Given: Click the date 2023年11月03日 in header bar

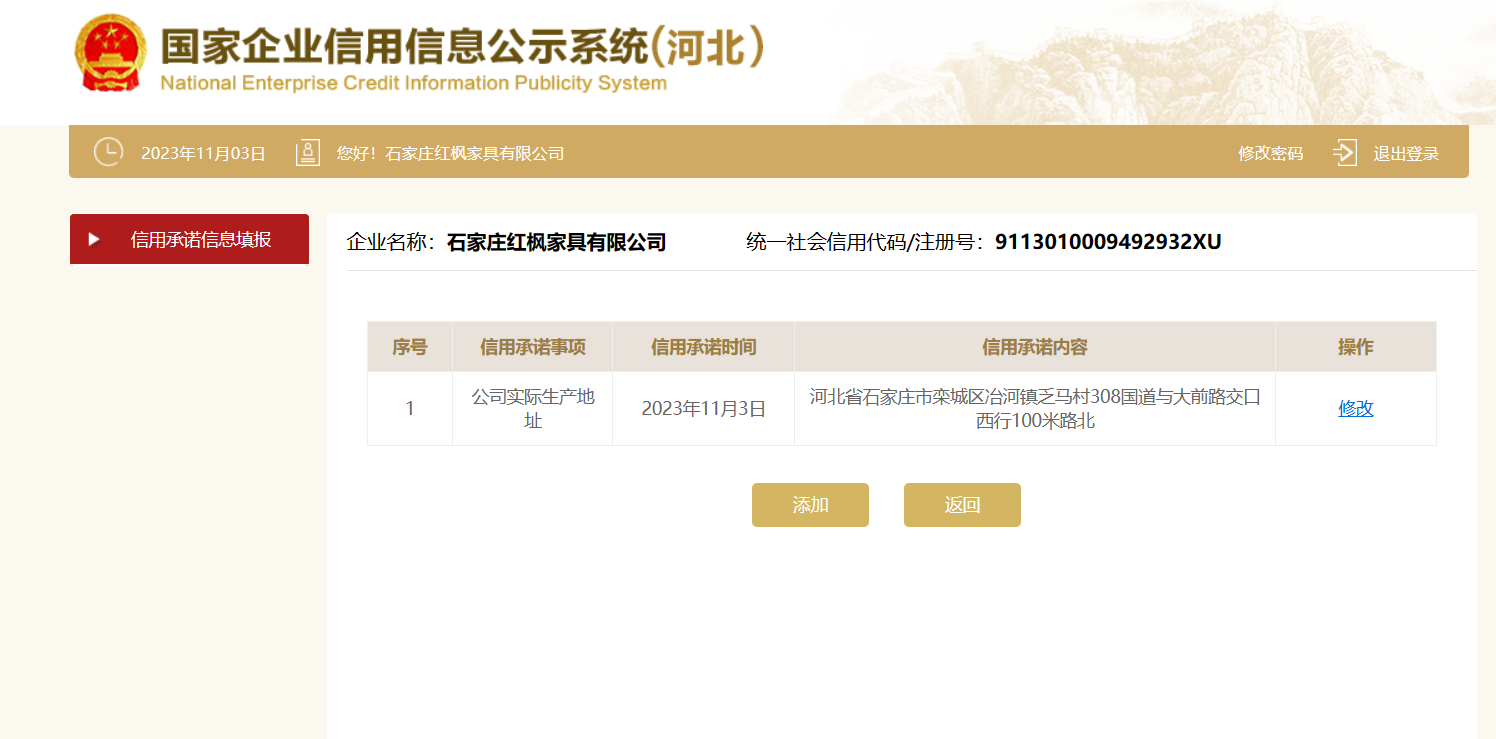Looking at the screenshot, I should point(203,153).
